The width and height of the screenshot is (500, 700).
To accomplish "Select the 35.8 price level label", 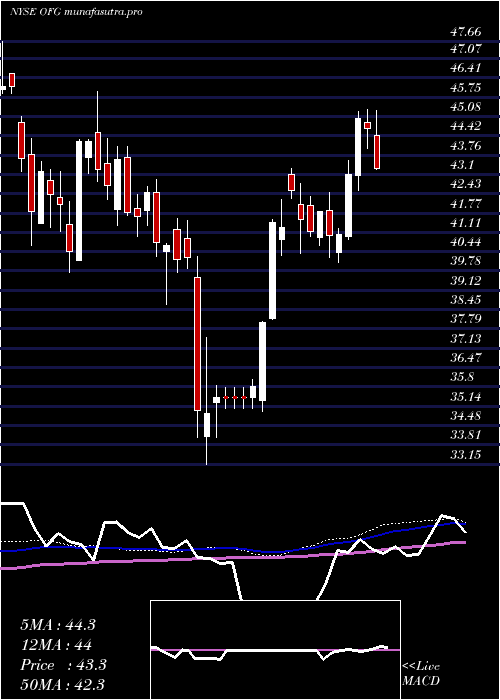I will [x=462, y=377].
